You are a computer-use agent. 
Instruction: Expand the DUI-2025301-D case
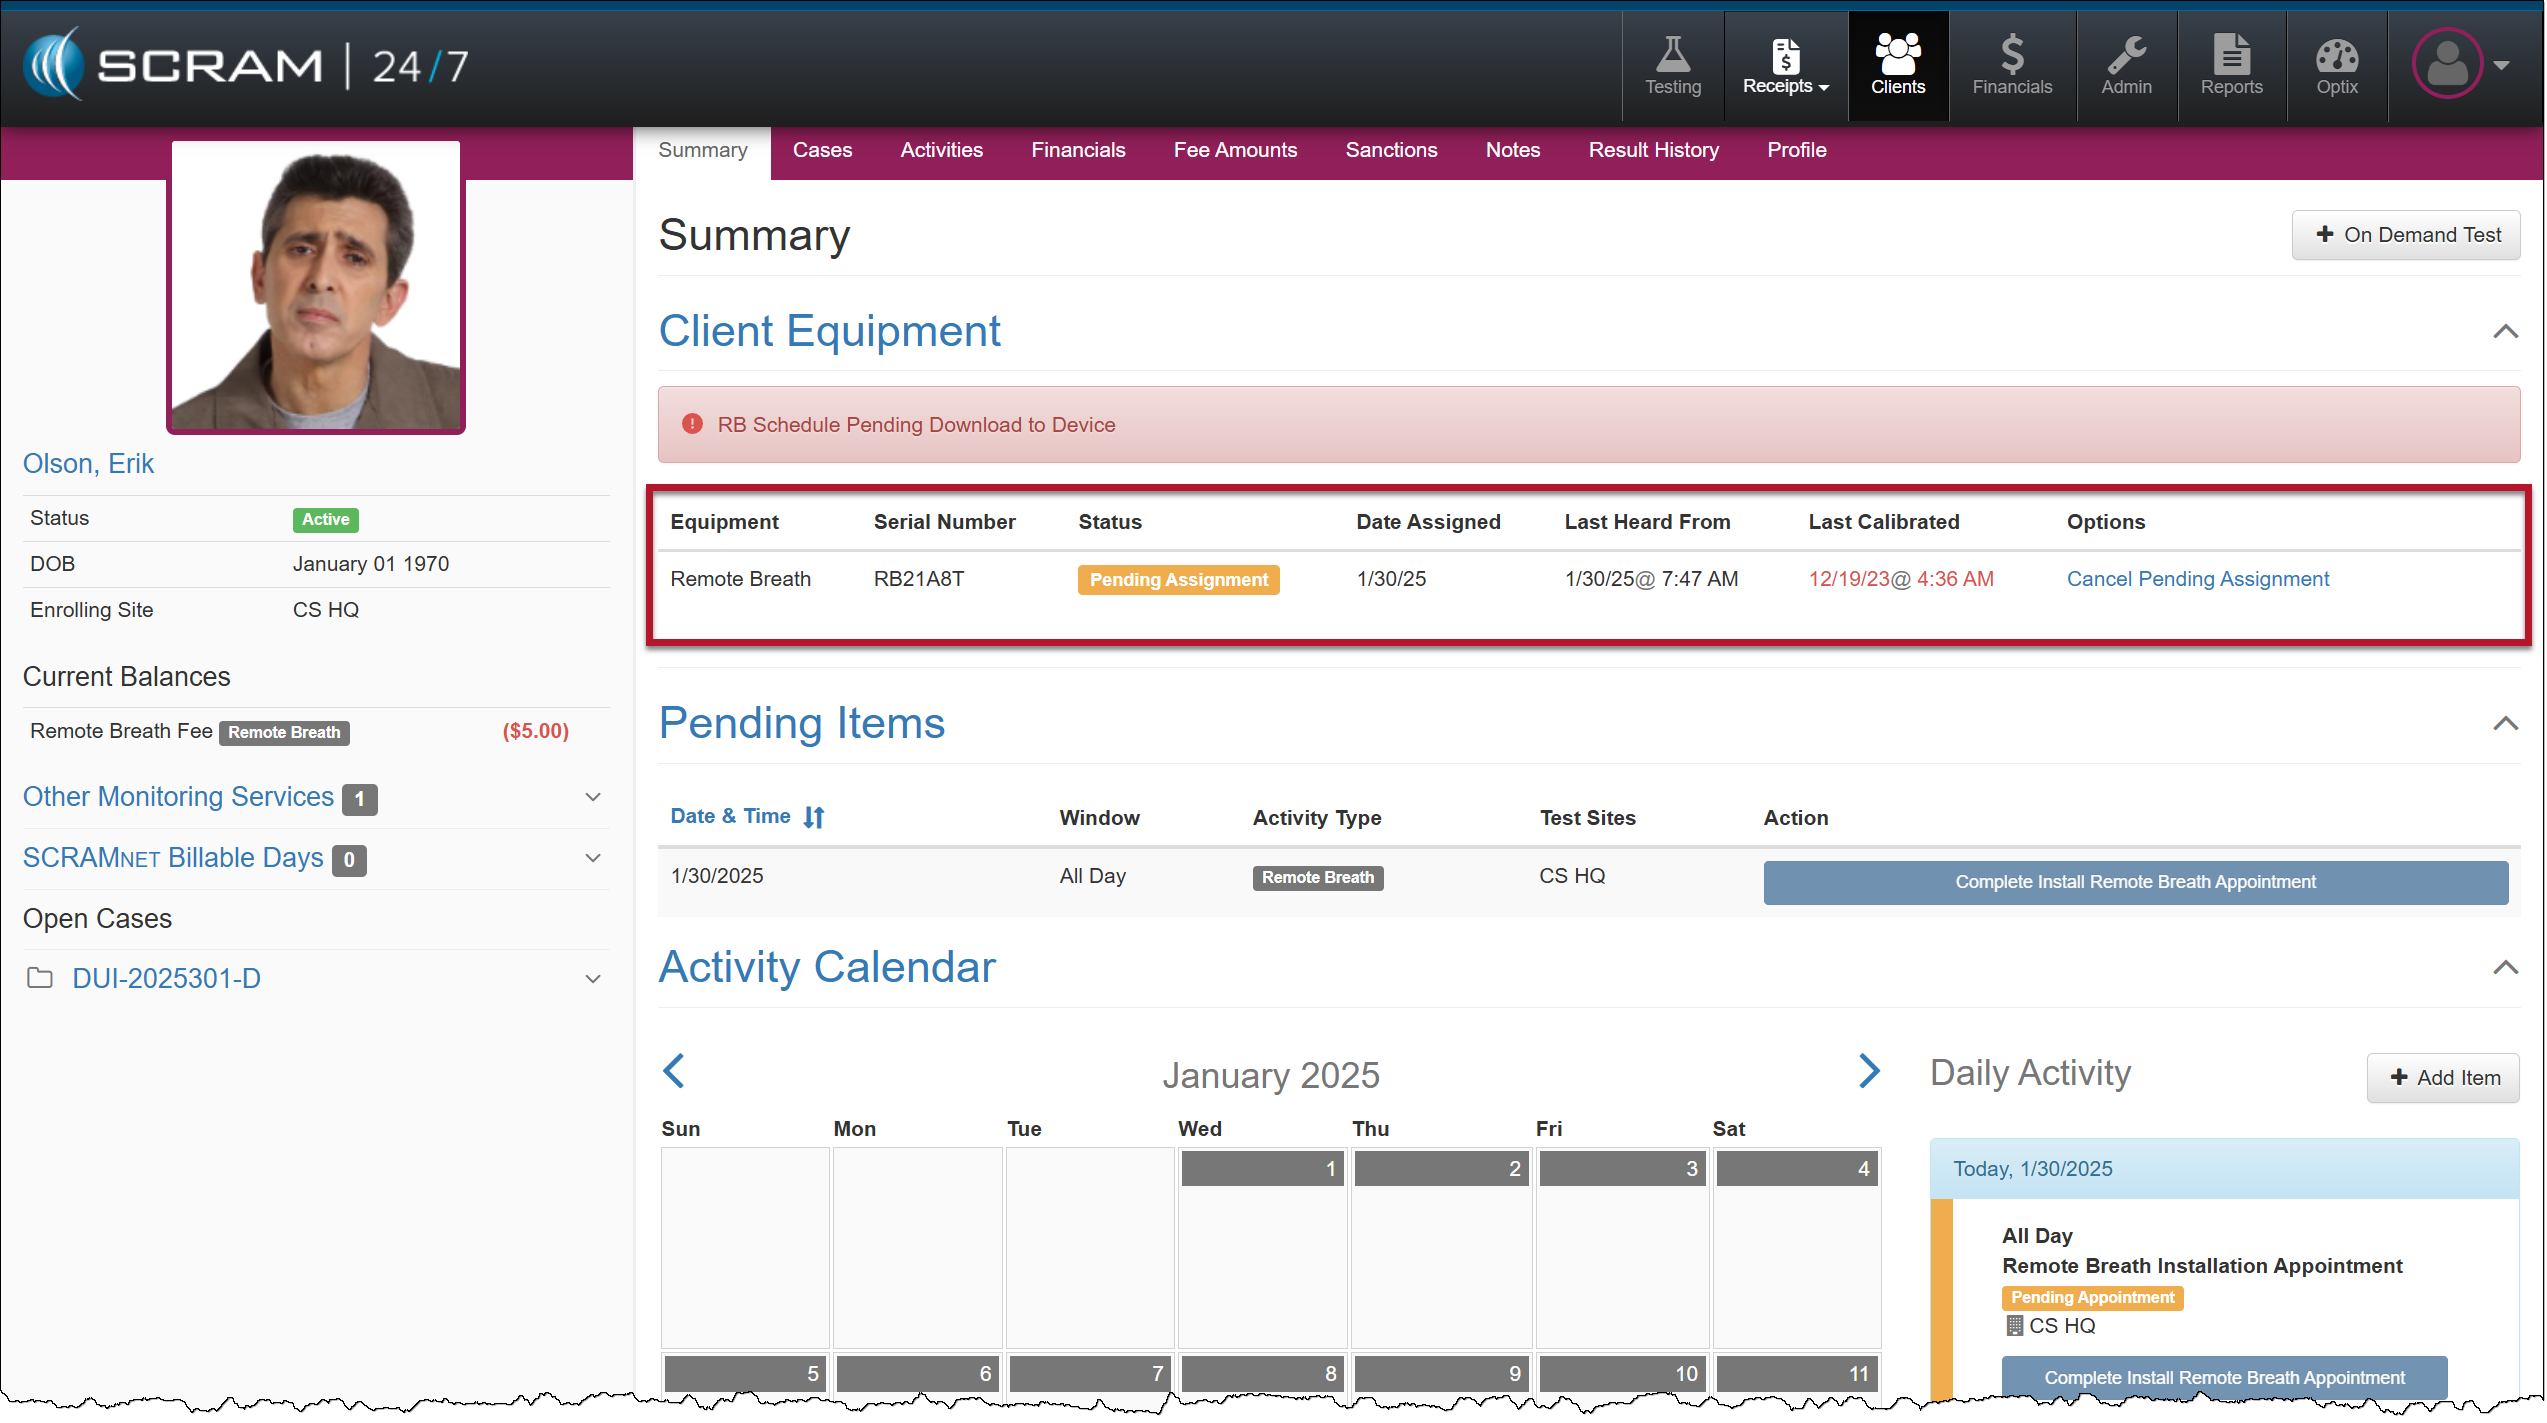pyautogui.click(x=592, y=979)
